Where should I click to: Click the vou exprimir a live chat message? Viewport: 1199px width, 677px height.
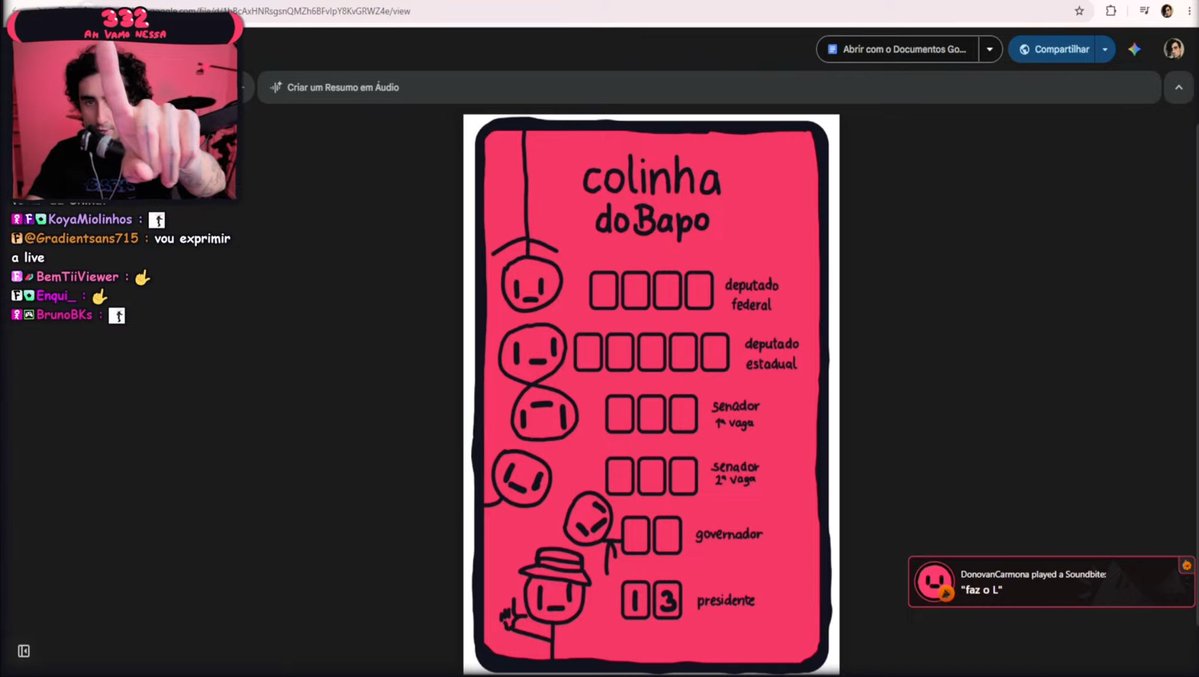121,248
